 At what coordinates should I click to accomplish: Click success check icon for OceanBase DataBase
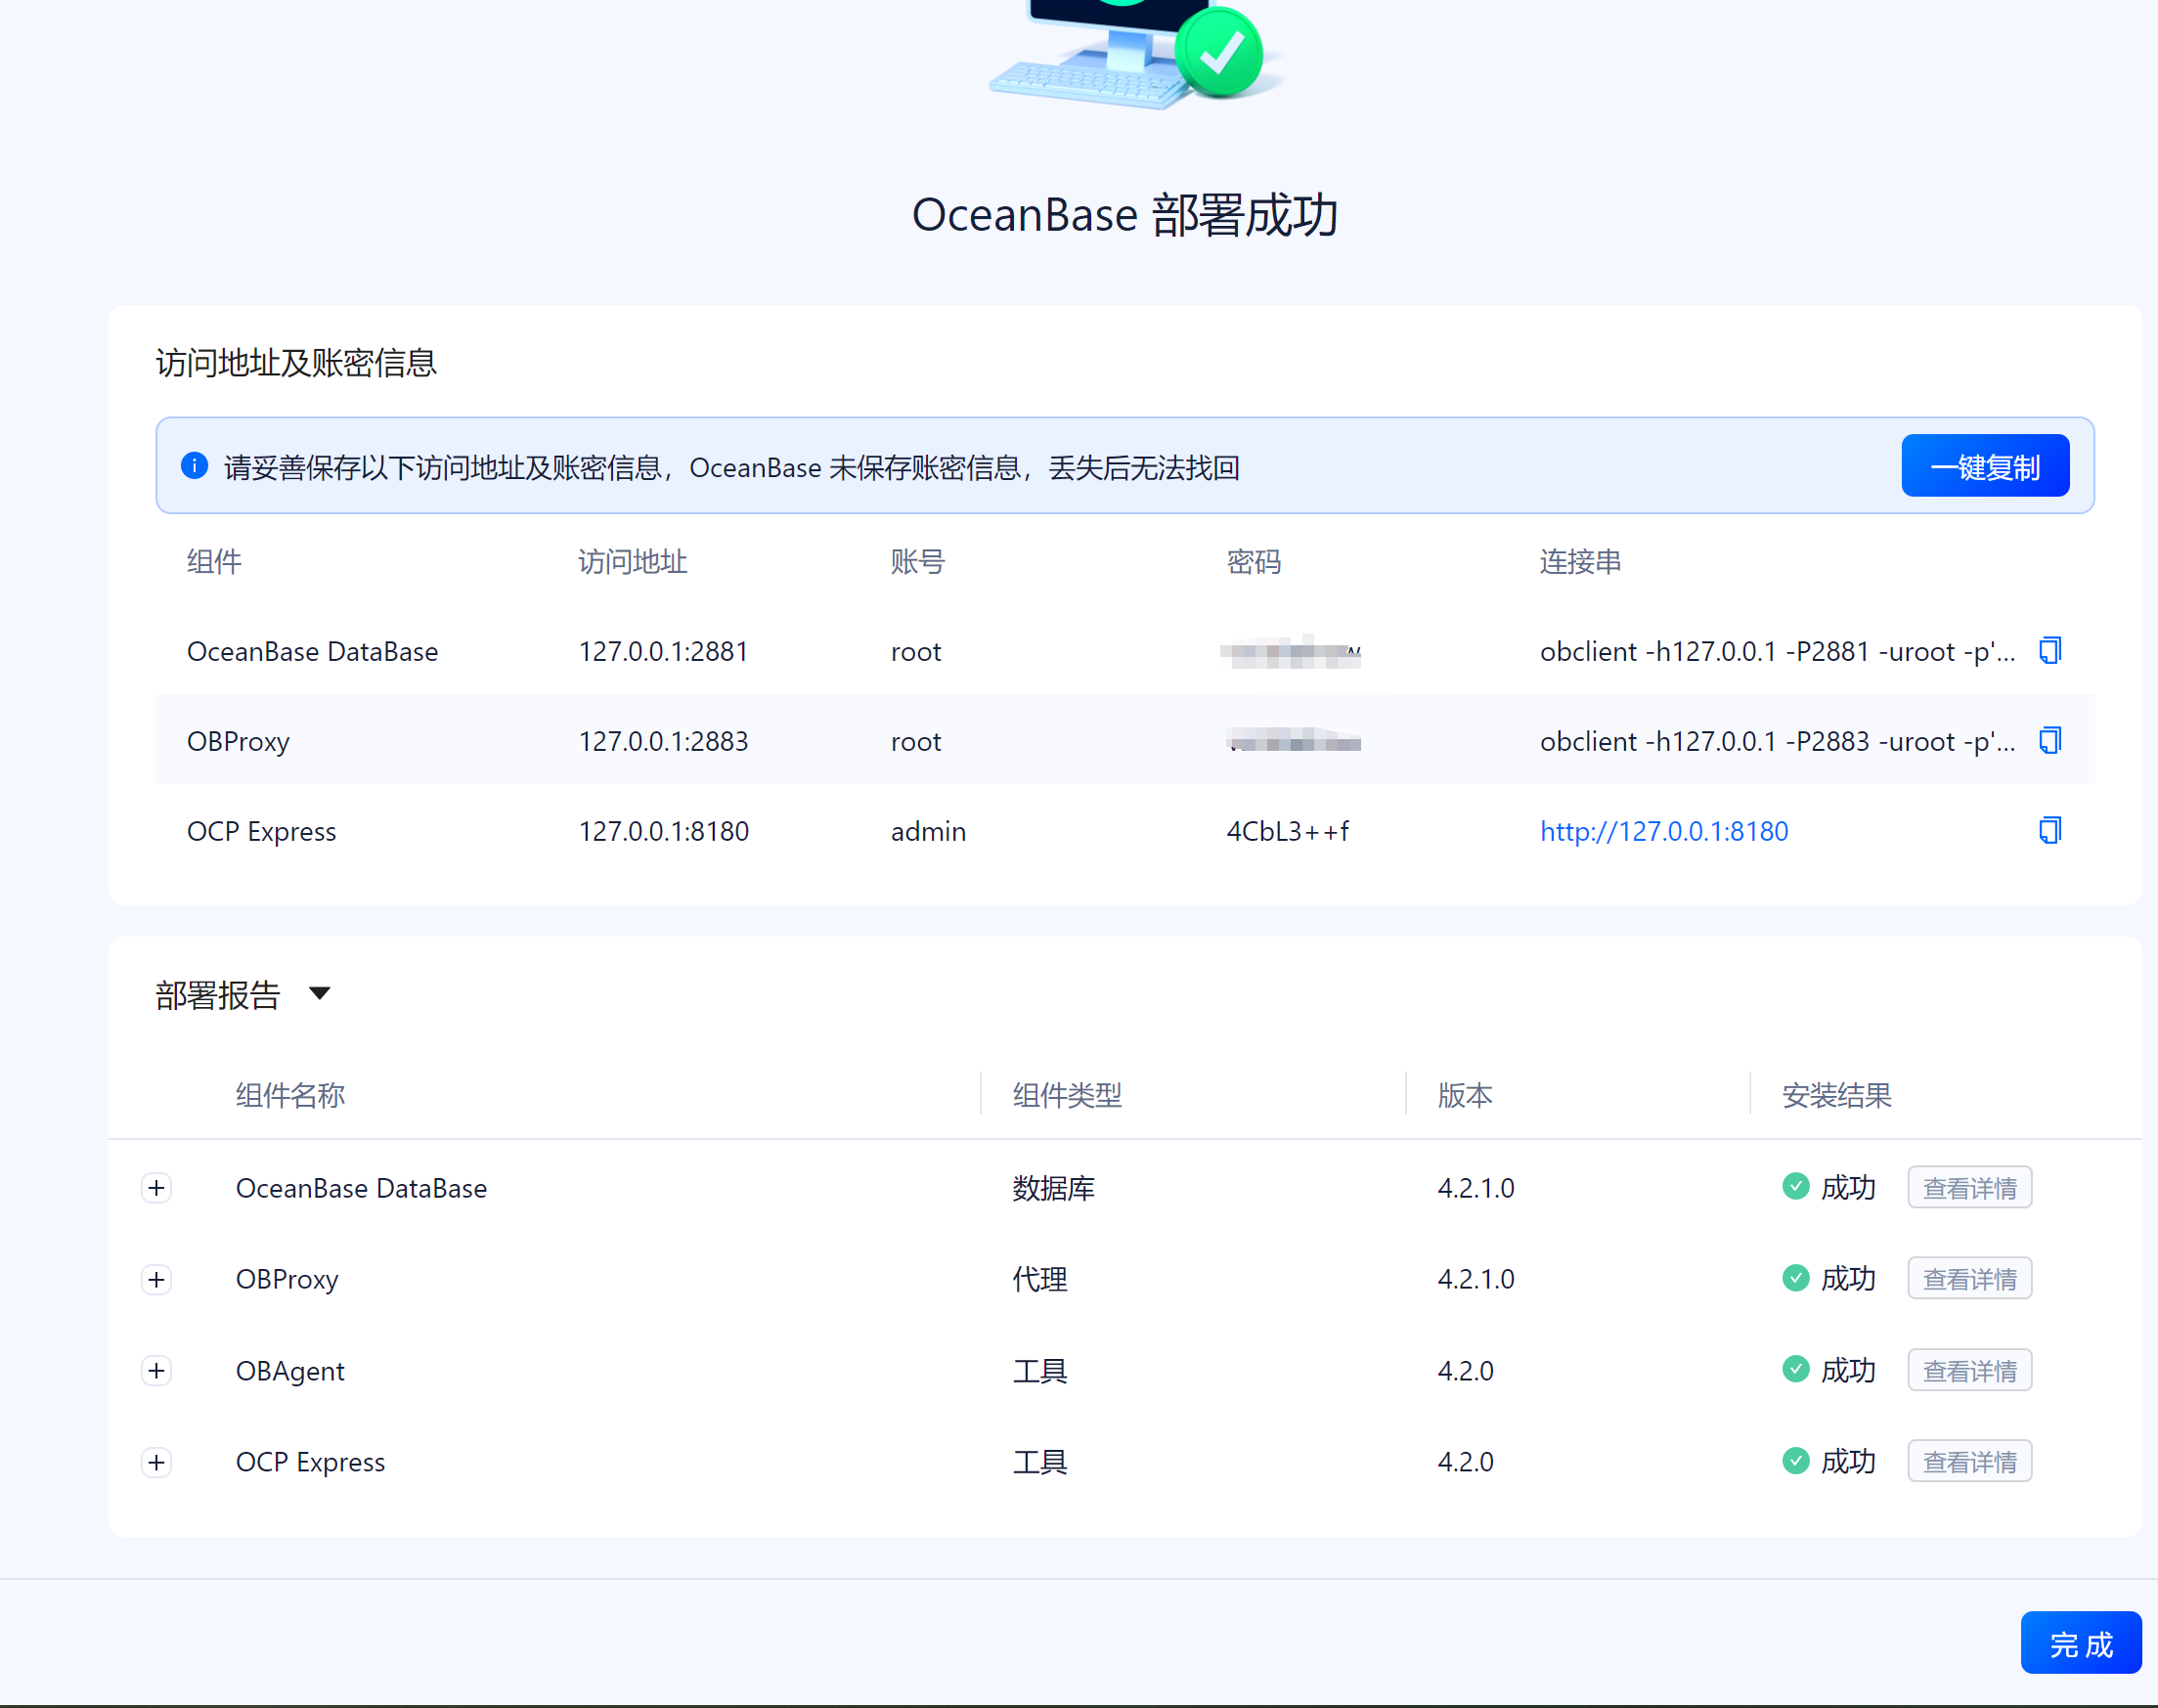pyautogui.click(x=1796, y=1187)
